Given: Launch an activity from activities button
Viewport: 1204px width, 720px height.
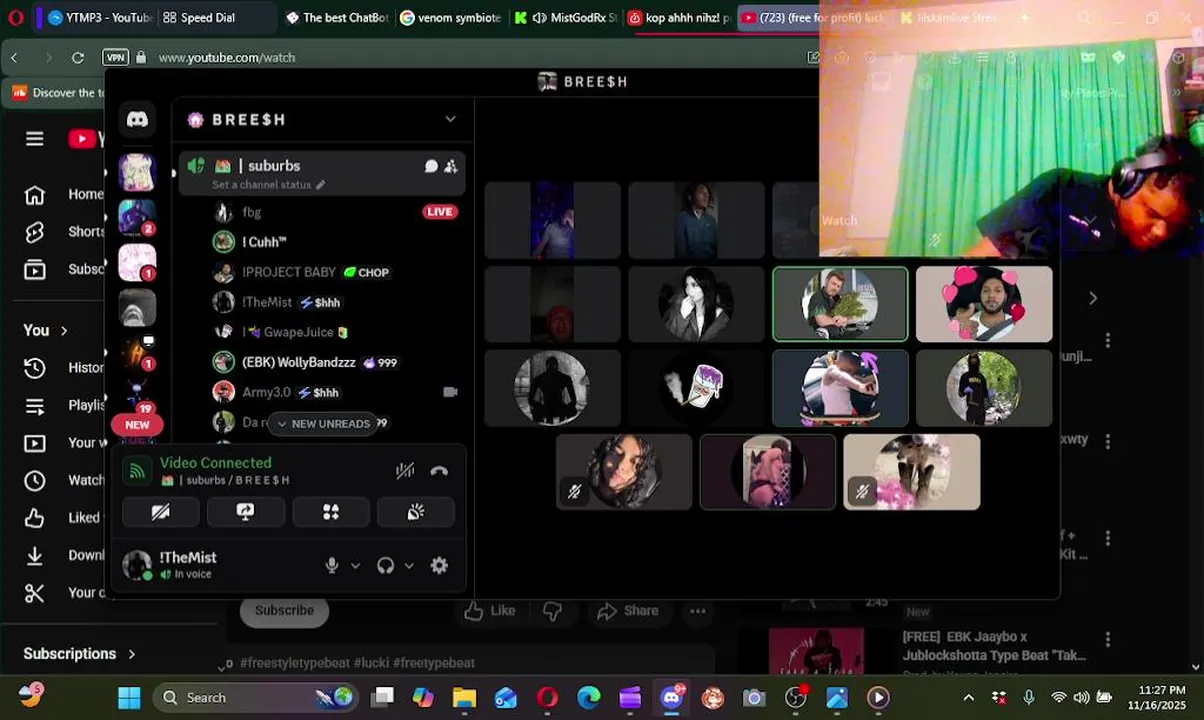Looking at the screenshot, I should coord(331,512).
